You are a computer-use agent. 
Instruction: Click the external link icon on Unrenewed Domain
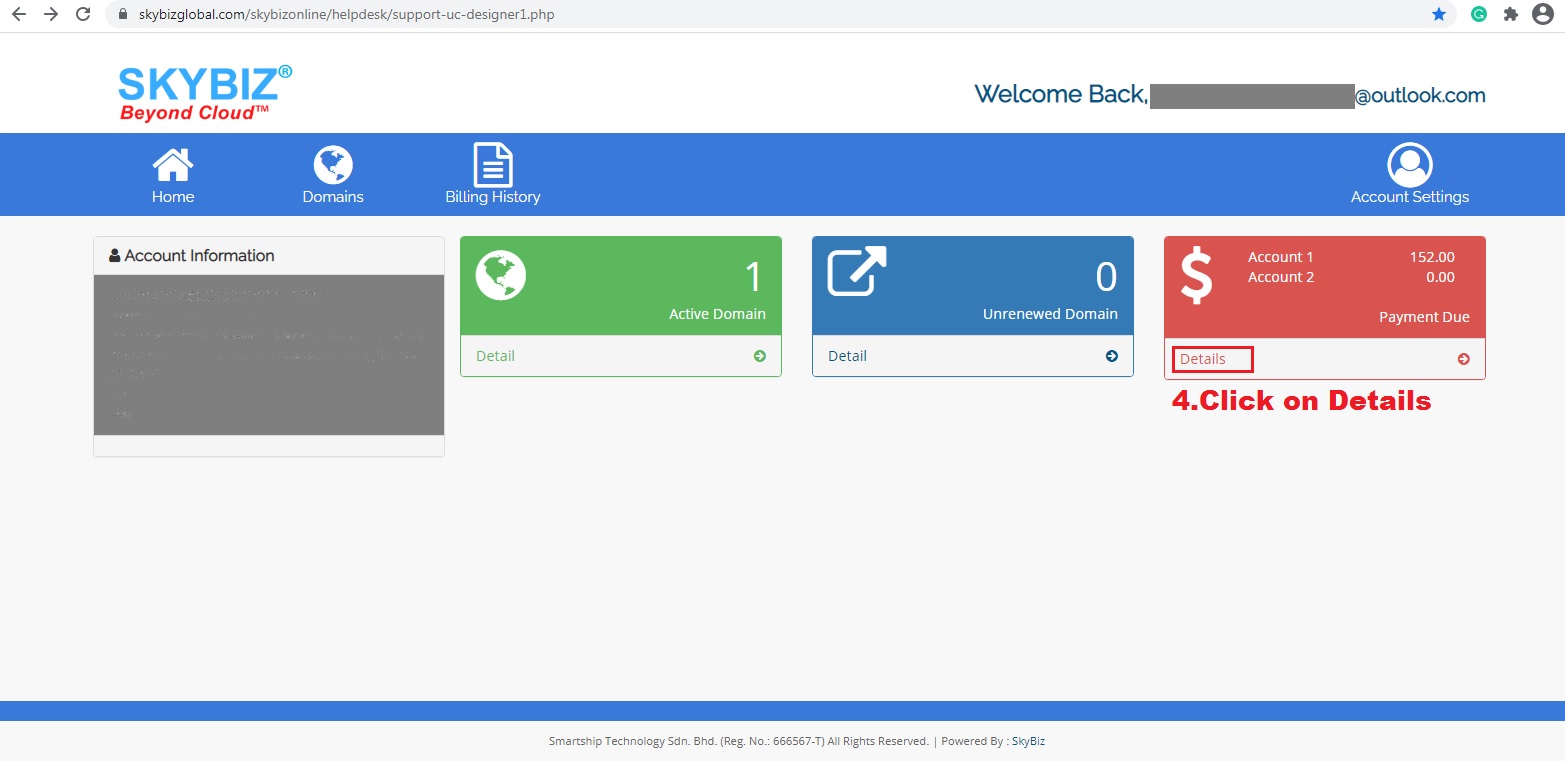click(857, 271)
